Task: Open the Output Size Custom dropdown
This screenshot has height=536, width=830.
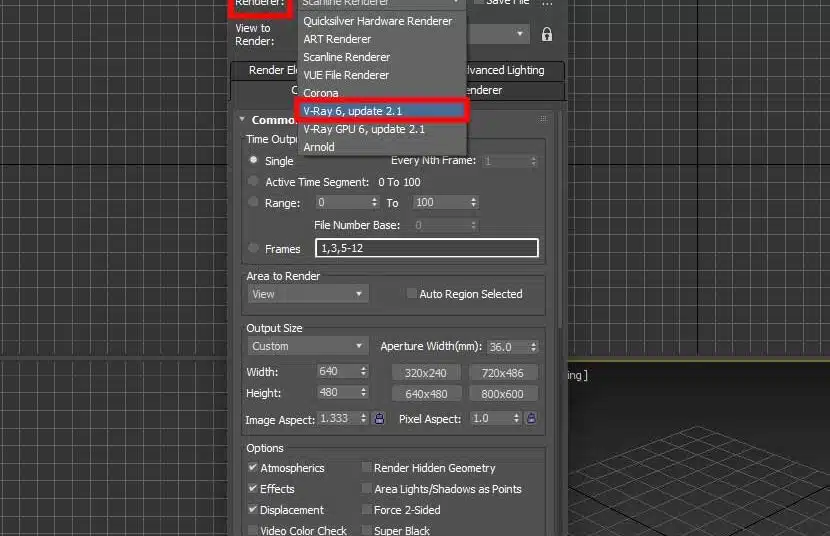Action: click(308, 347)
